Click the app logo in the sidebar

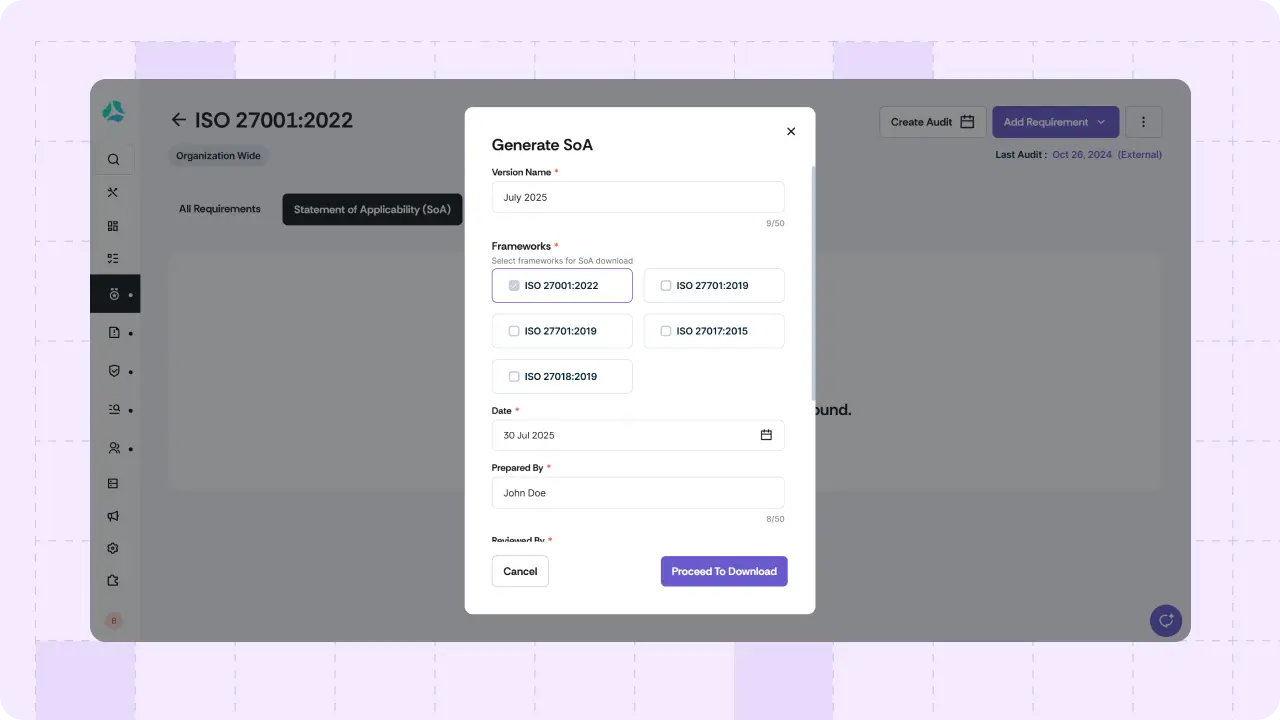(x=113, y=112)
